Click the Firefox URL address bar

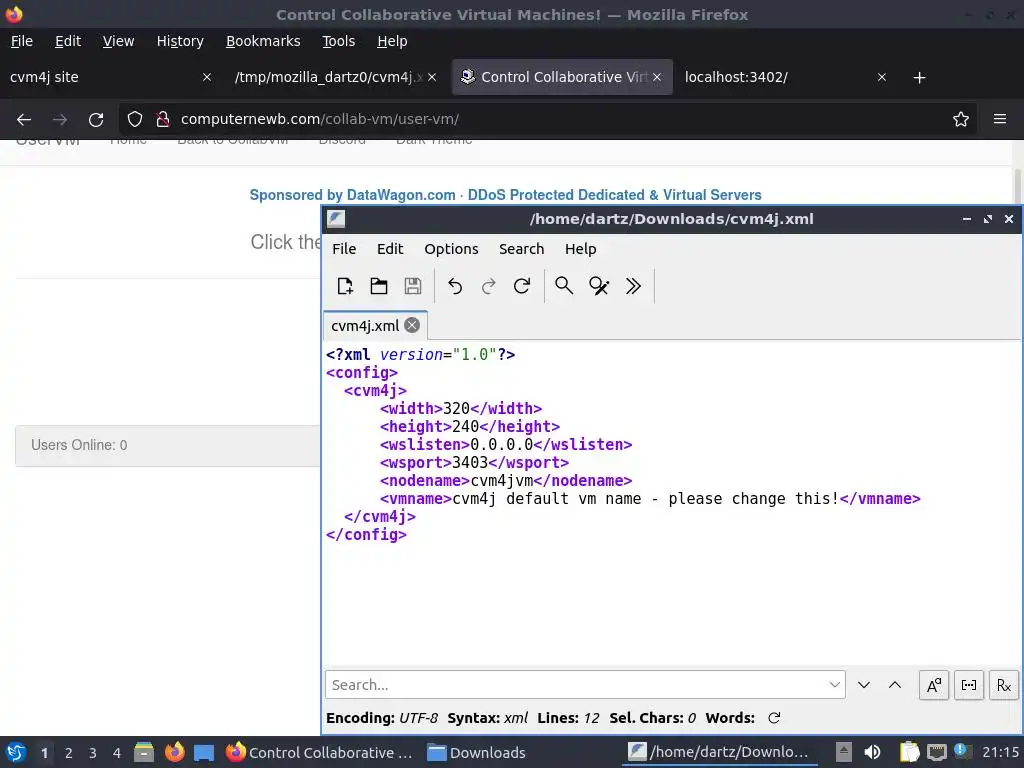coord(547,120)
